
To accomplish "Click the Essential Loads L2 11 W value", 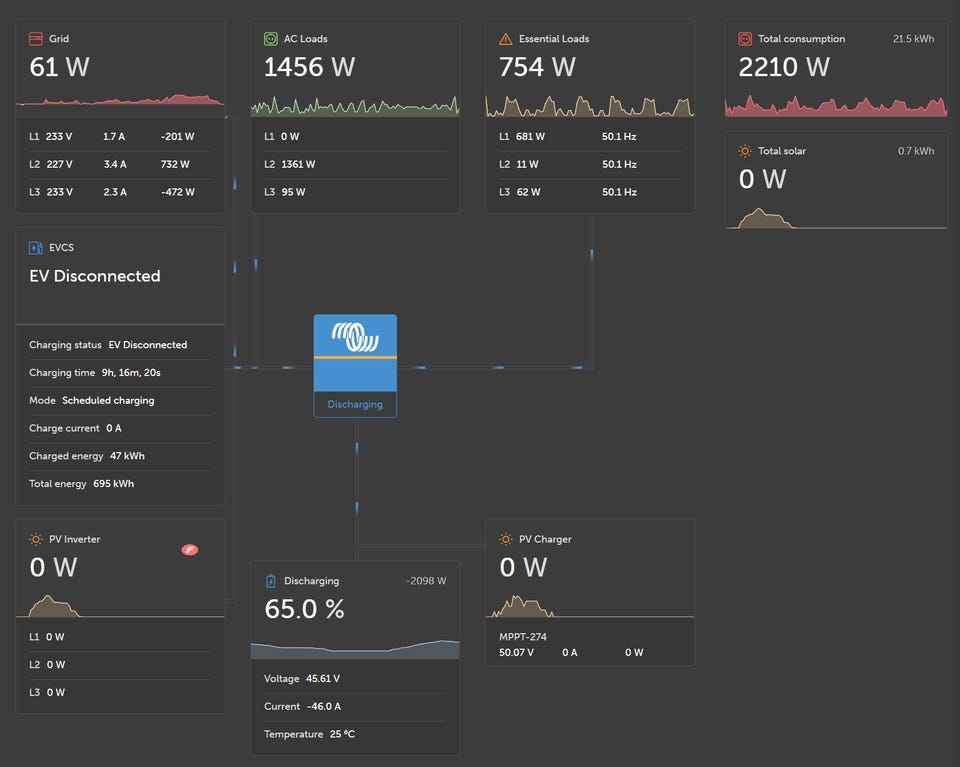I will [x=527, y=164].
